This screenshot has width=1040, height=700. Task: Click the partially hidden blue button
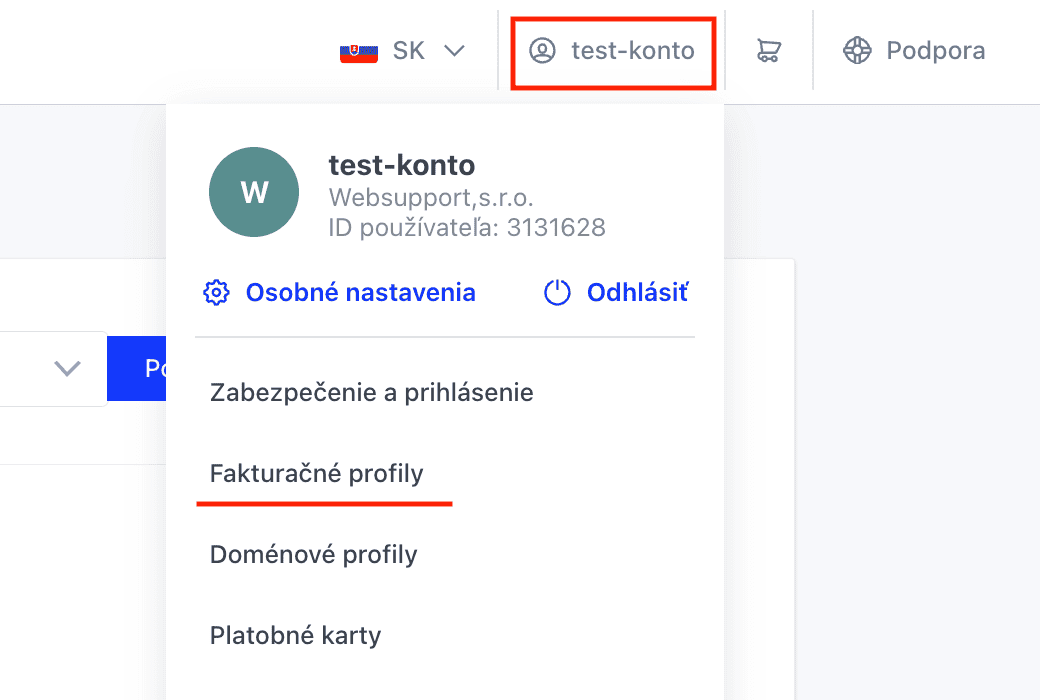[137, 368]
